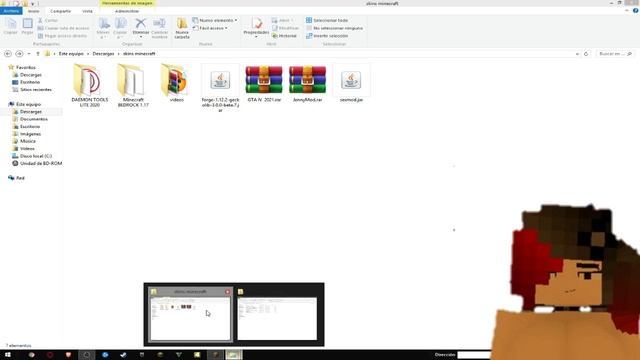Click Invertir selección
Viewport: 640px width, 360px height.
[327, 36]
